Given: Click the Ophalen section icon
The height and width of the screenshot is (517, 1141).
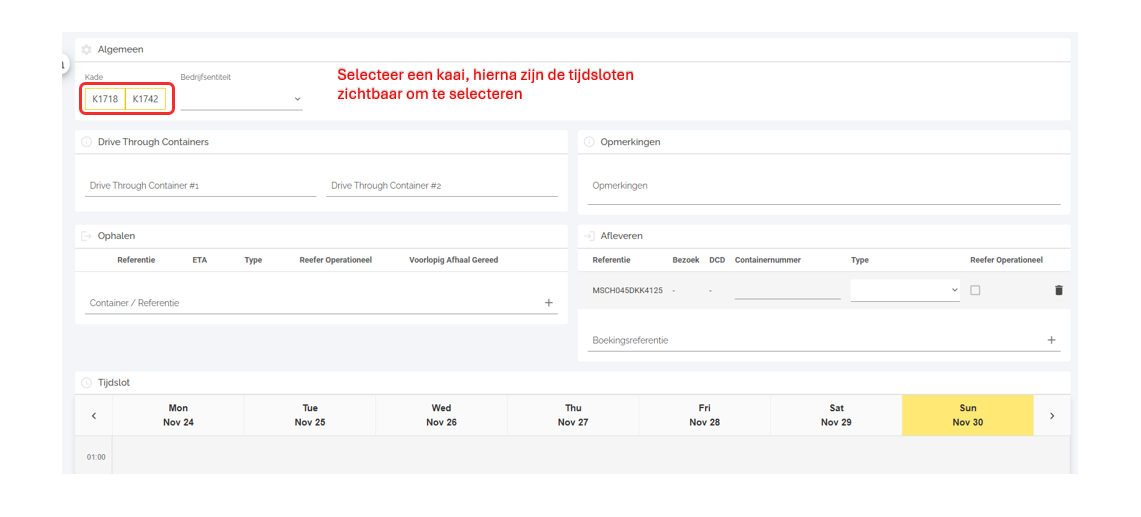Looking at the screenshot, I should click(x=86, y=236).
